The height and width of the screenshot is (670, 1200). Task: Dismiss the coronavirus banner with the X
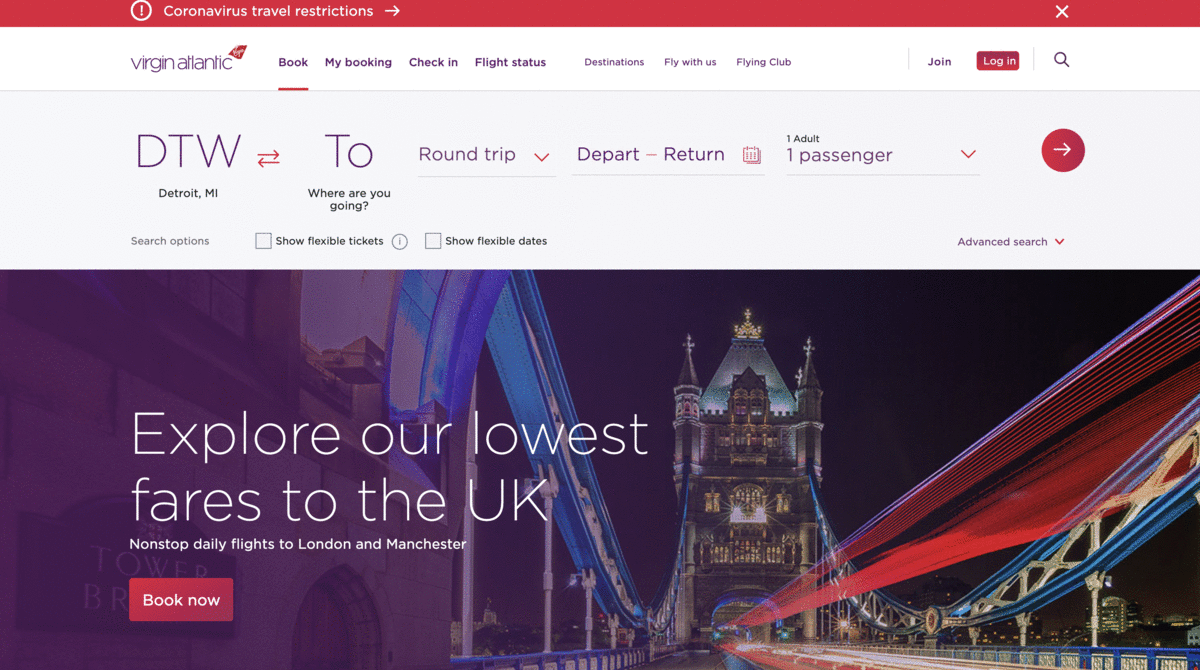coord(1062,11)
